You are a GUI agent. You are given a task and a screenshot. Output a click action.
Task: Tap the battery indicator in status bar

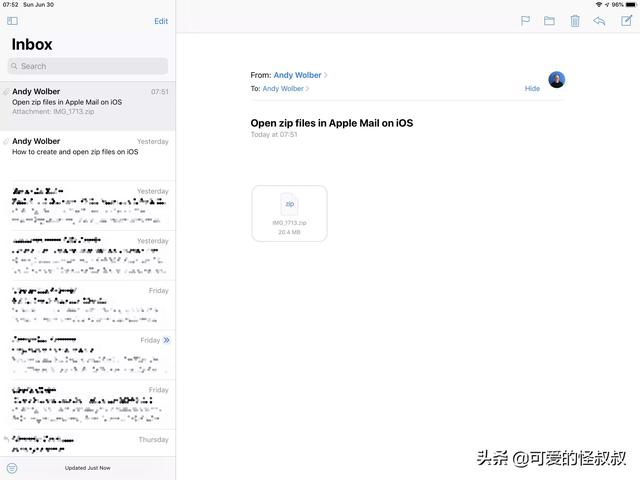631,4
